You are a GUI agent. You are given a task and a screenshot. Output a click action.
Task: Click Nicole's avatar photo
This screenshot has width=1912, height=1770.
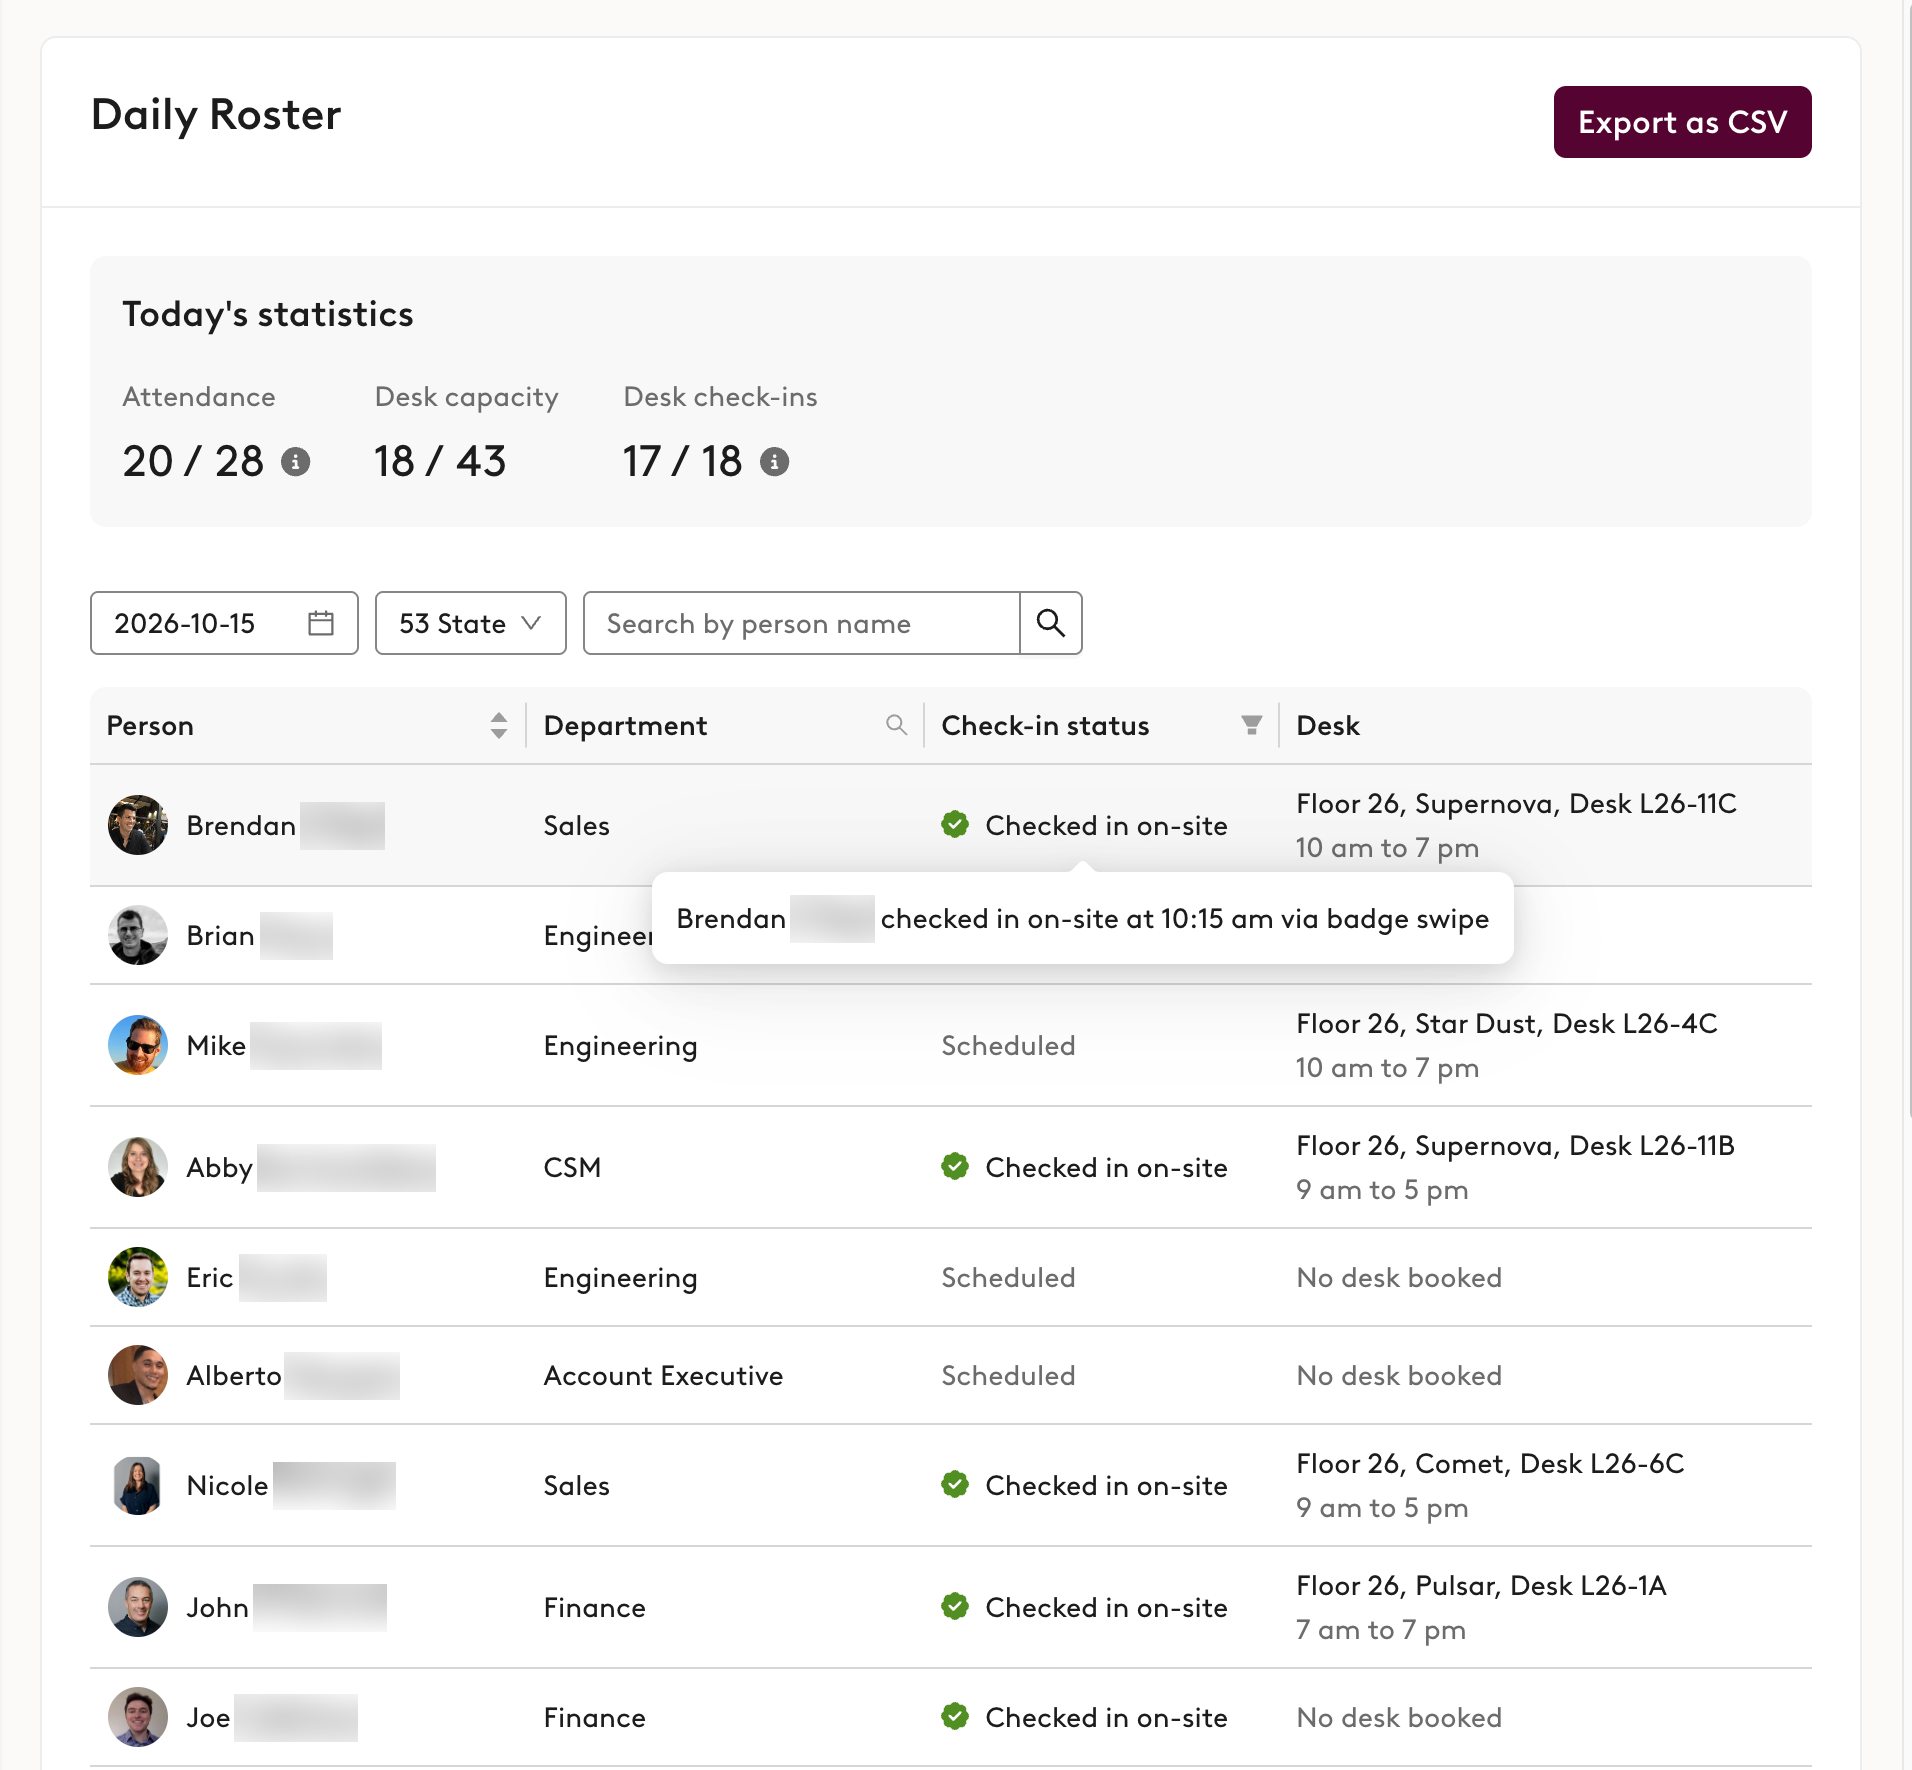click(x=138, y=1485)
